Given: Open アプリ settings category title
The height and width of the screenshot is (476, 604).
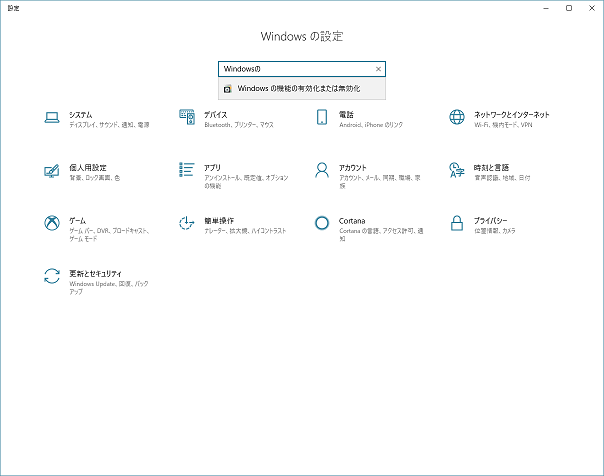Looking at the screenshot, I should tap(212, 168).
